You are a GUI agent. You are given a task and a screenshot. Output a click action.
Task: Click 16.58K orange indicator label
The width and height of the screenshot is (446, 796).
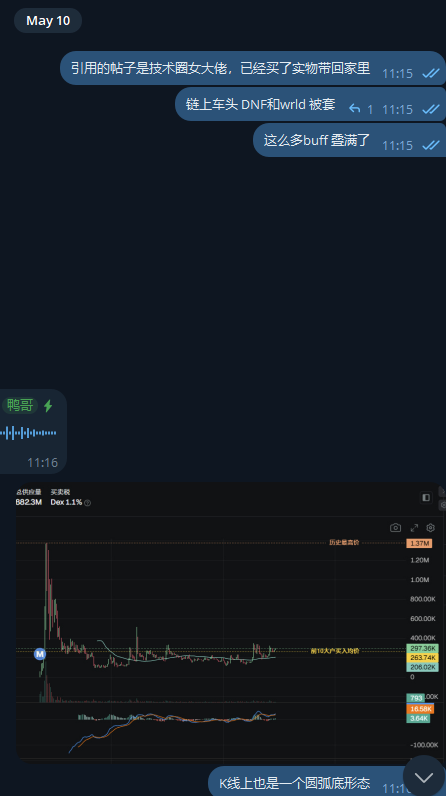420,709
